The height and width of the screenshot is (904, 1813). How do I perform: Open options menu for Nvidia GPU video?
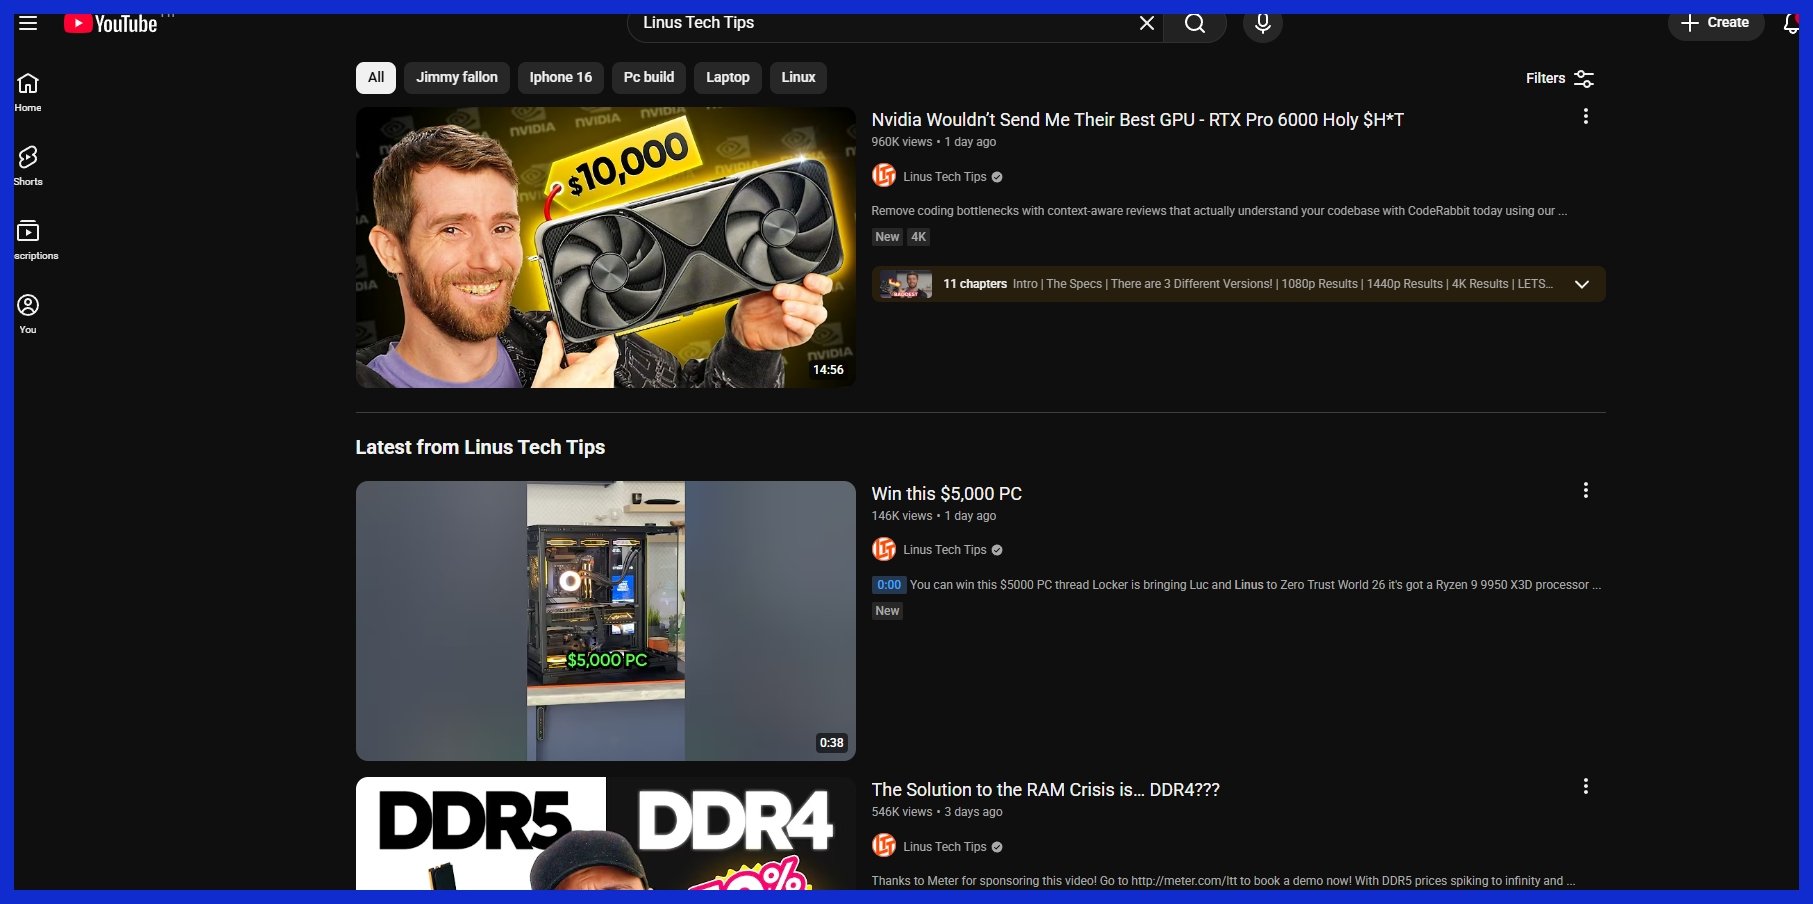1585,117
